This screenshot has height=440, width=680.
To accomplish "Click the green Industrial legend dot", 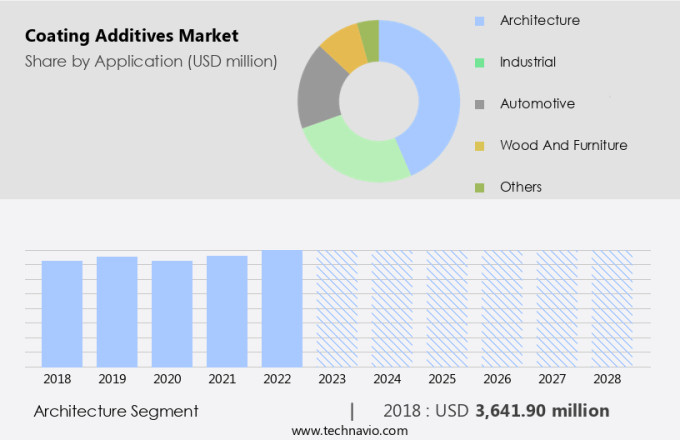I will [x=481, y=62].
